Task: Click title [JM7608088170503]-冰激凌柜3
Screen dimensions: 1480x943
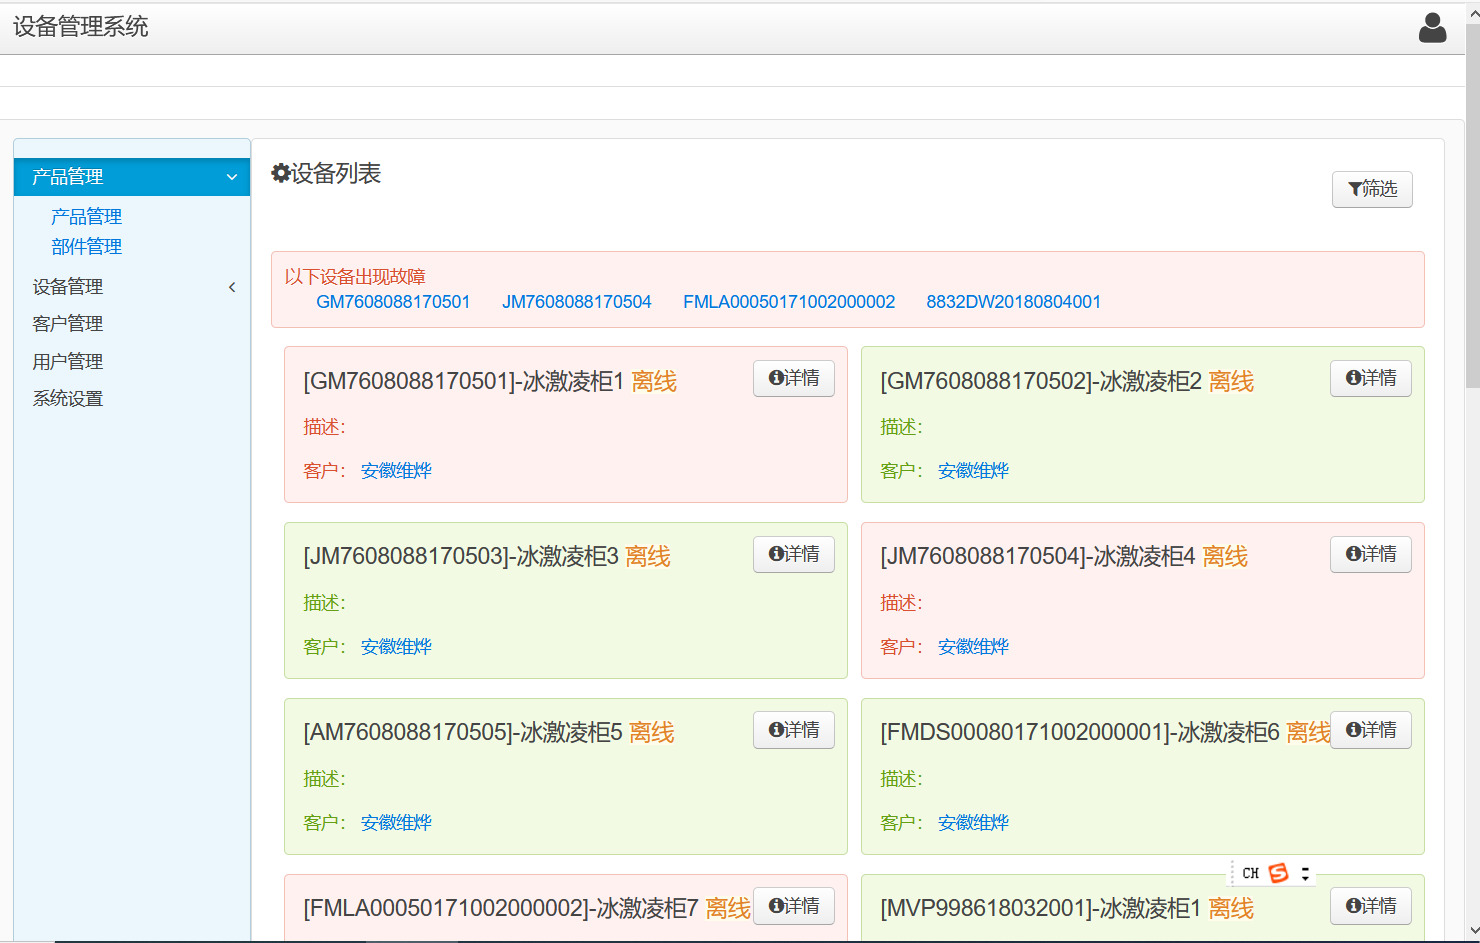Action: 461,556
